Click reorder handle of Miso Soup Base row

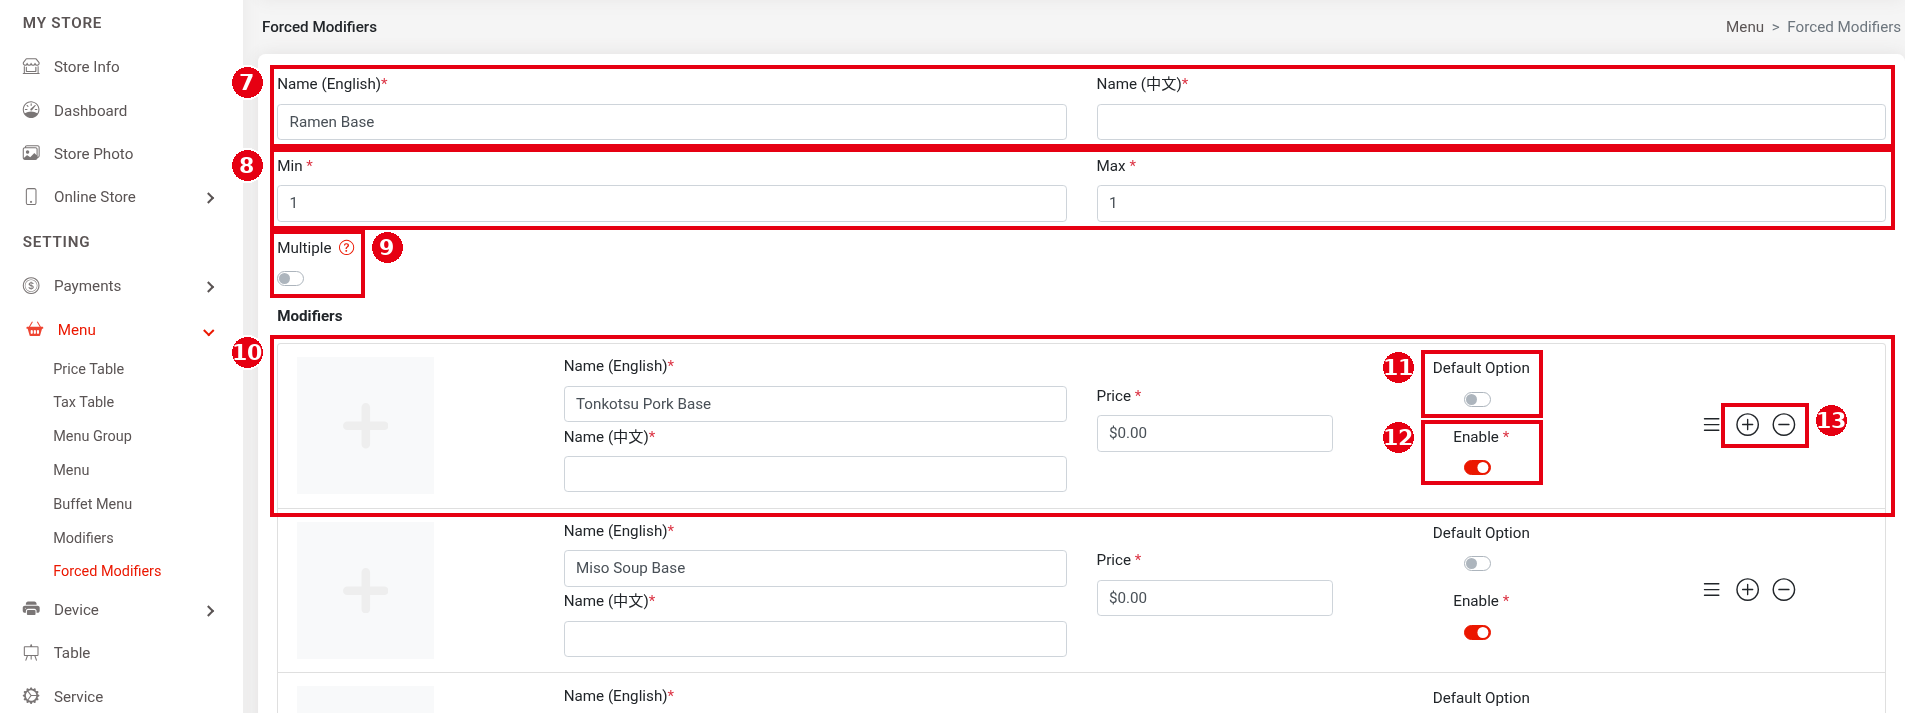(1712, 590)
